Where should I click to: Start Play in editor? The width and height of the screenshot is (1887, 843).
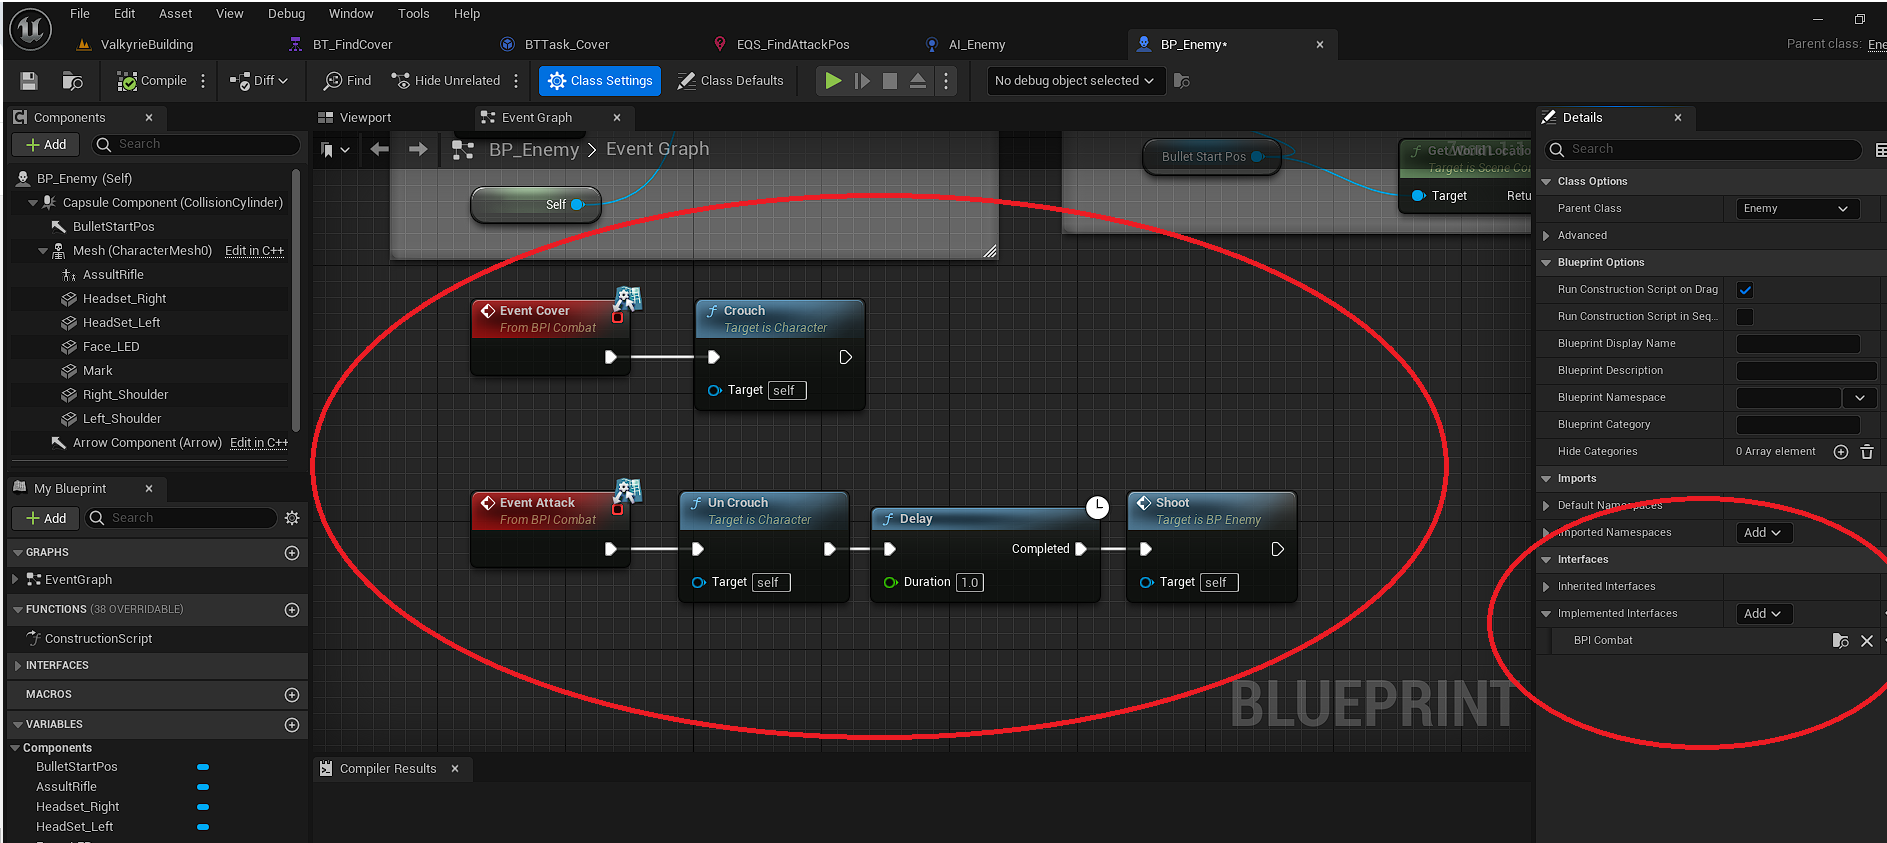tap(833, 81)
